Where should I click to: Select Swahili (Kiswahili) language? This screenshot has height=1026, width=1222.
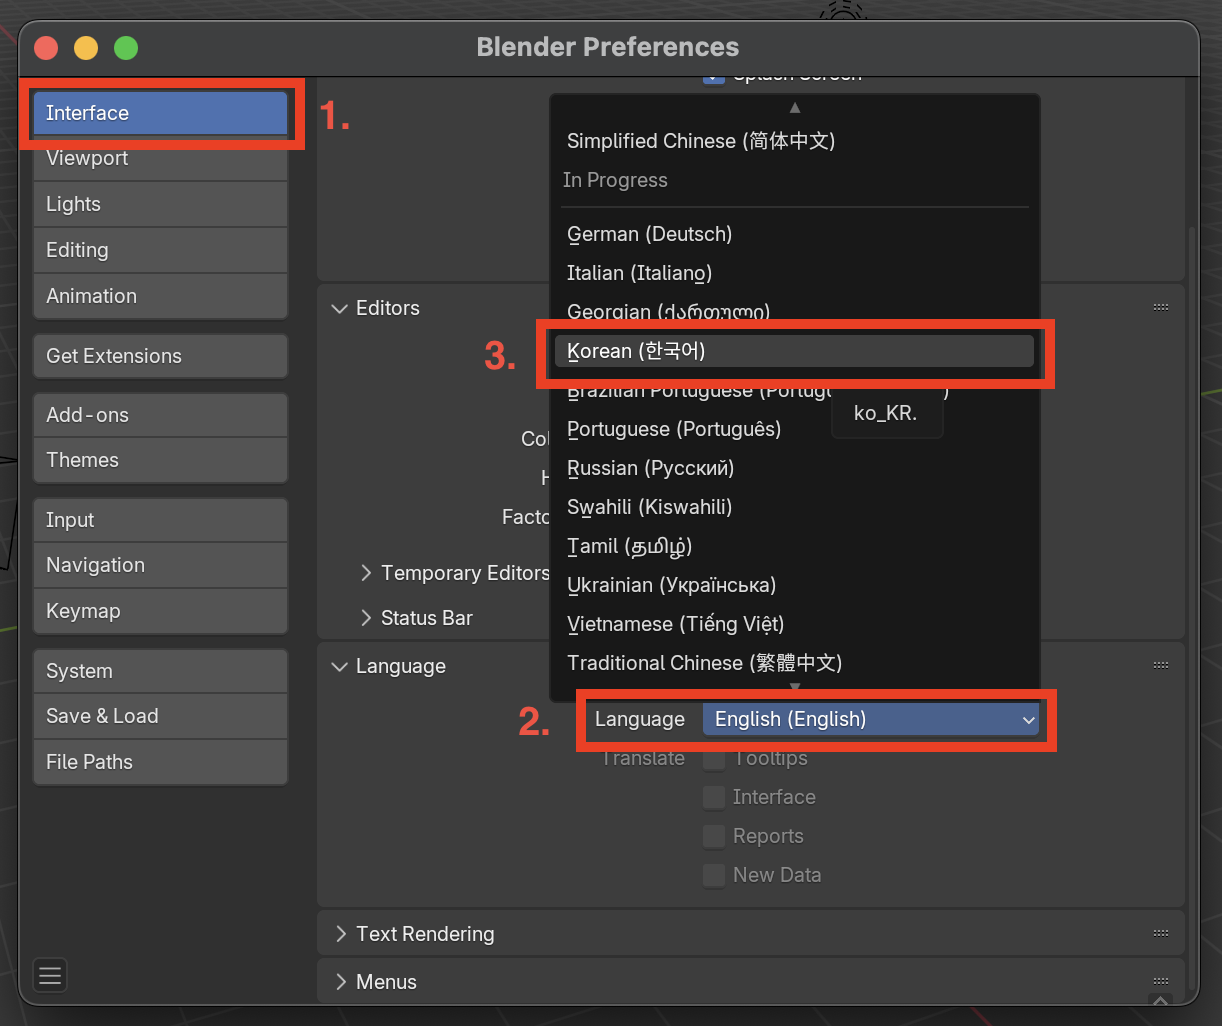click(794, 507)
